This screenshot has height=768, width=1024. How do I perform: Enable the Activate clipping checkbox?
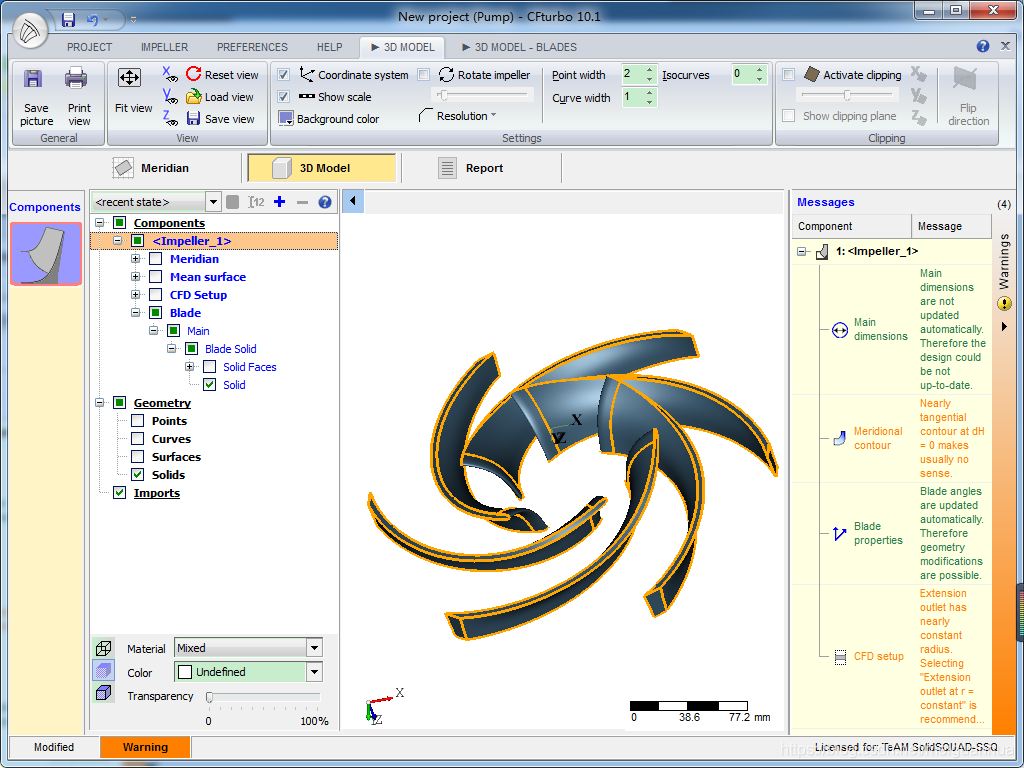789,74
